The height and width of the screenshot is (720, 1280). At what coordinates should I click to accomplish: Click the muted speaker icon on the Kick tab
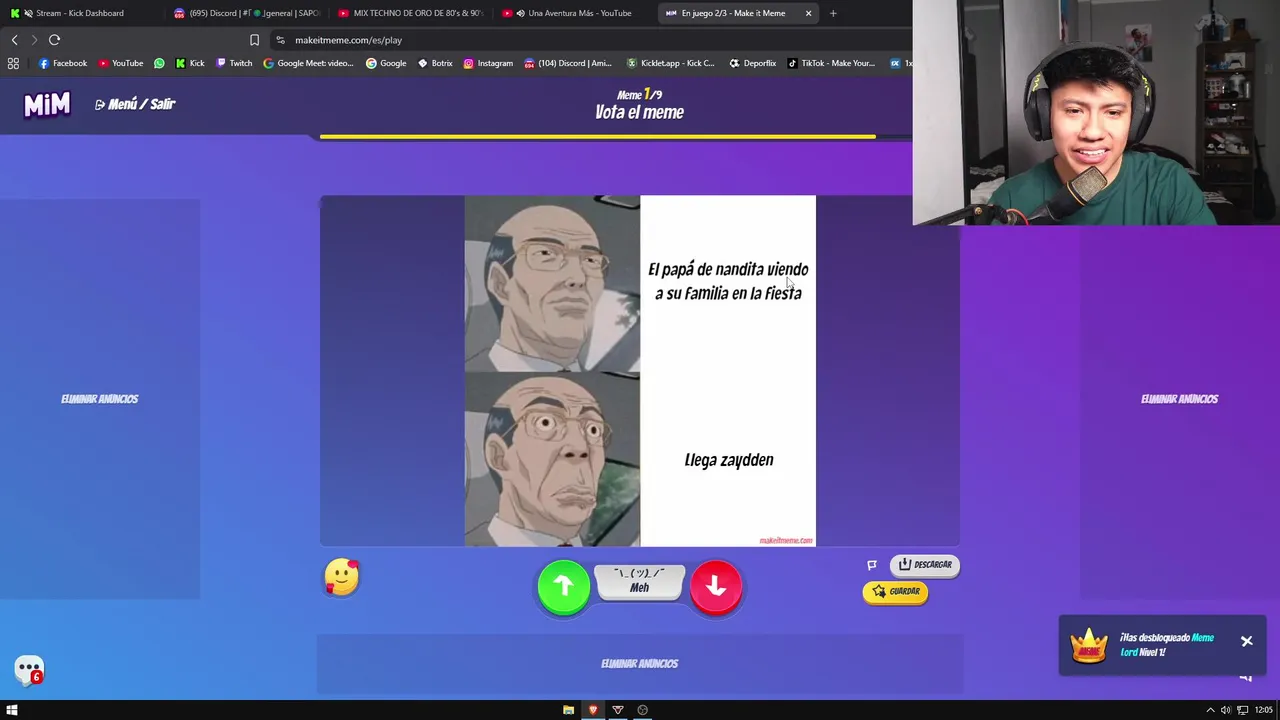[27, 13]
